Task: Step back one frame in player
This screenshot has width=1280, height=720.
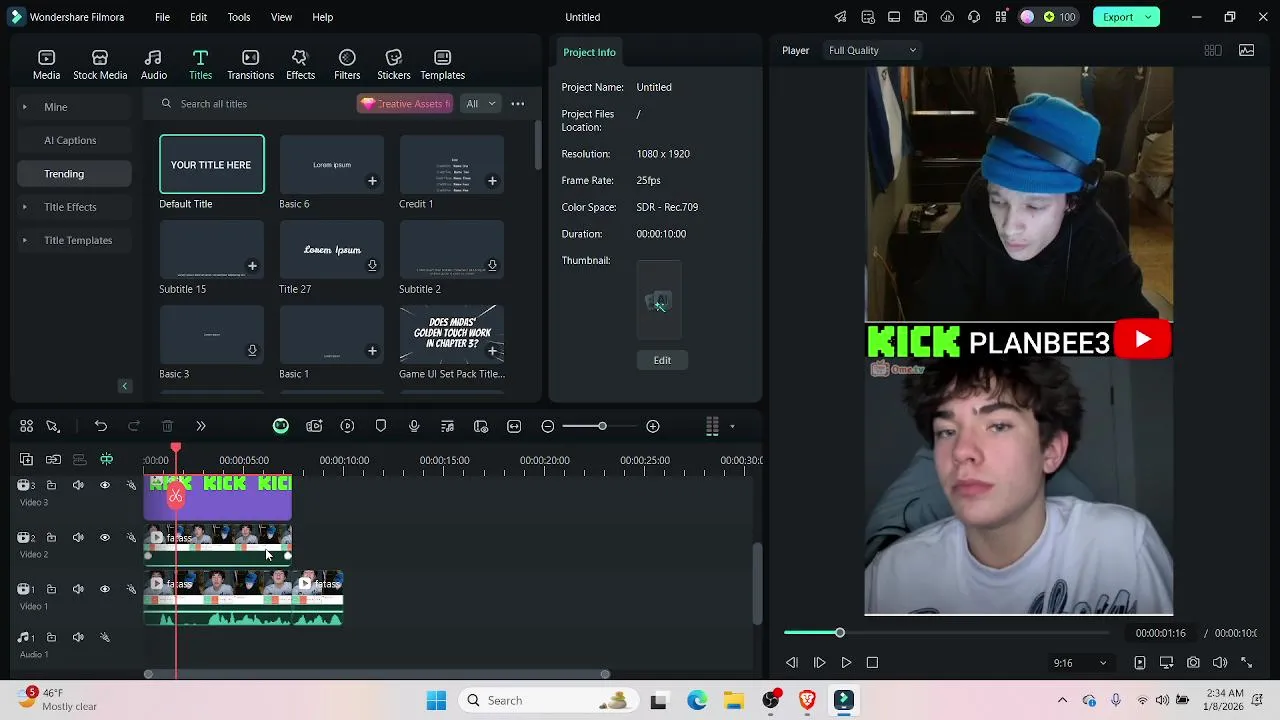Action: click(x=792, y=663)
